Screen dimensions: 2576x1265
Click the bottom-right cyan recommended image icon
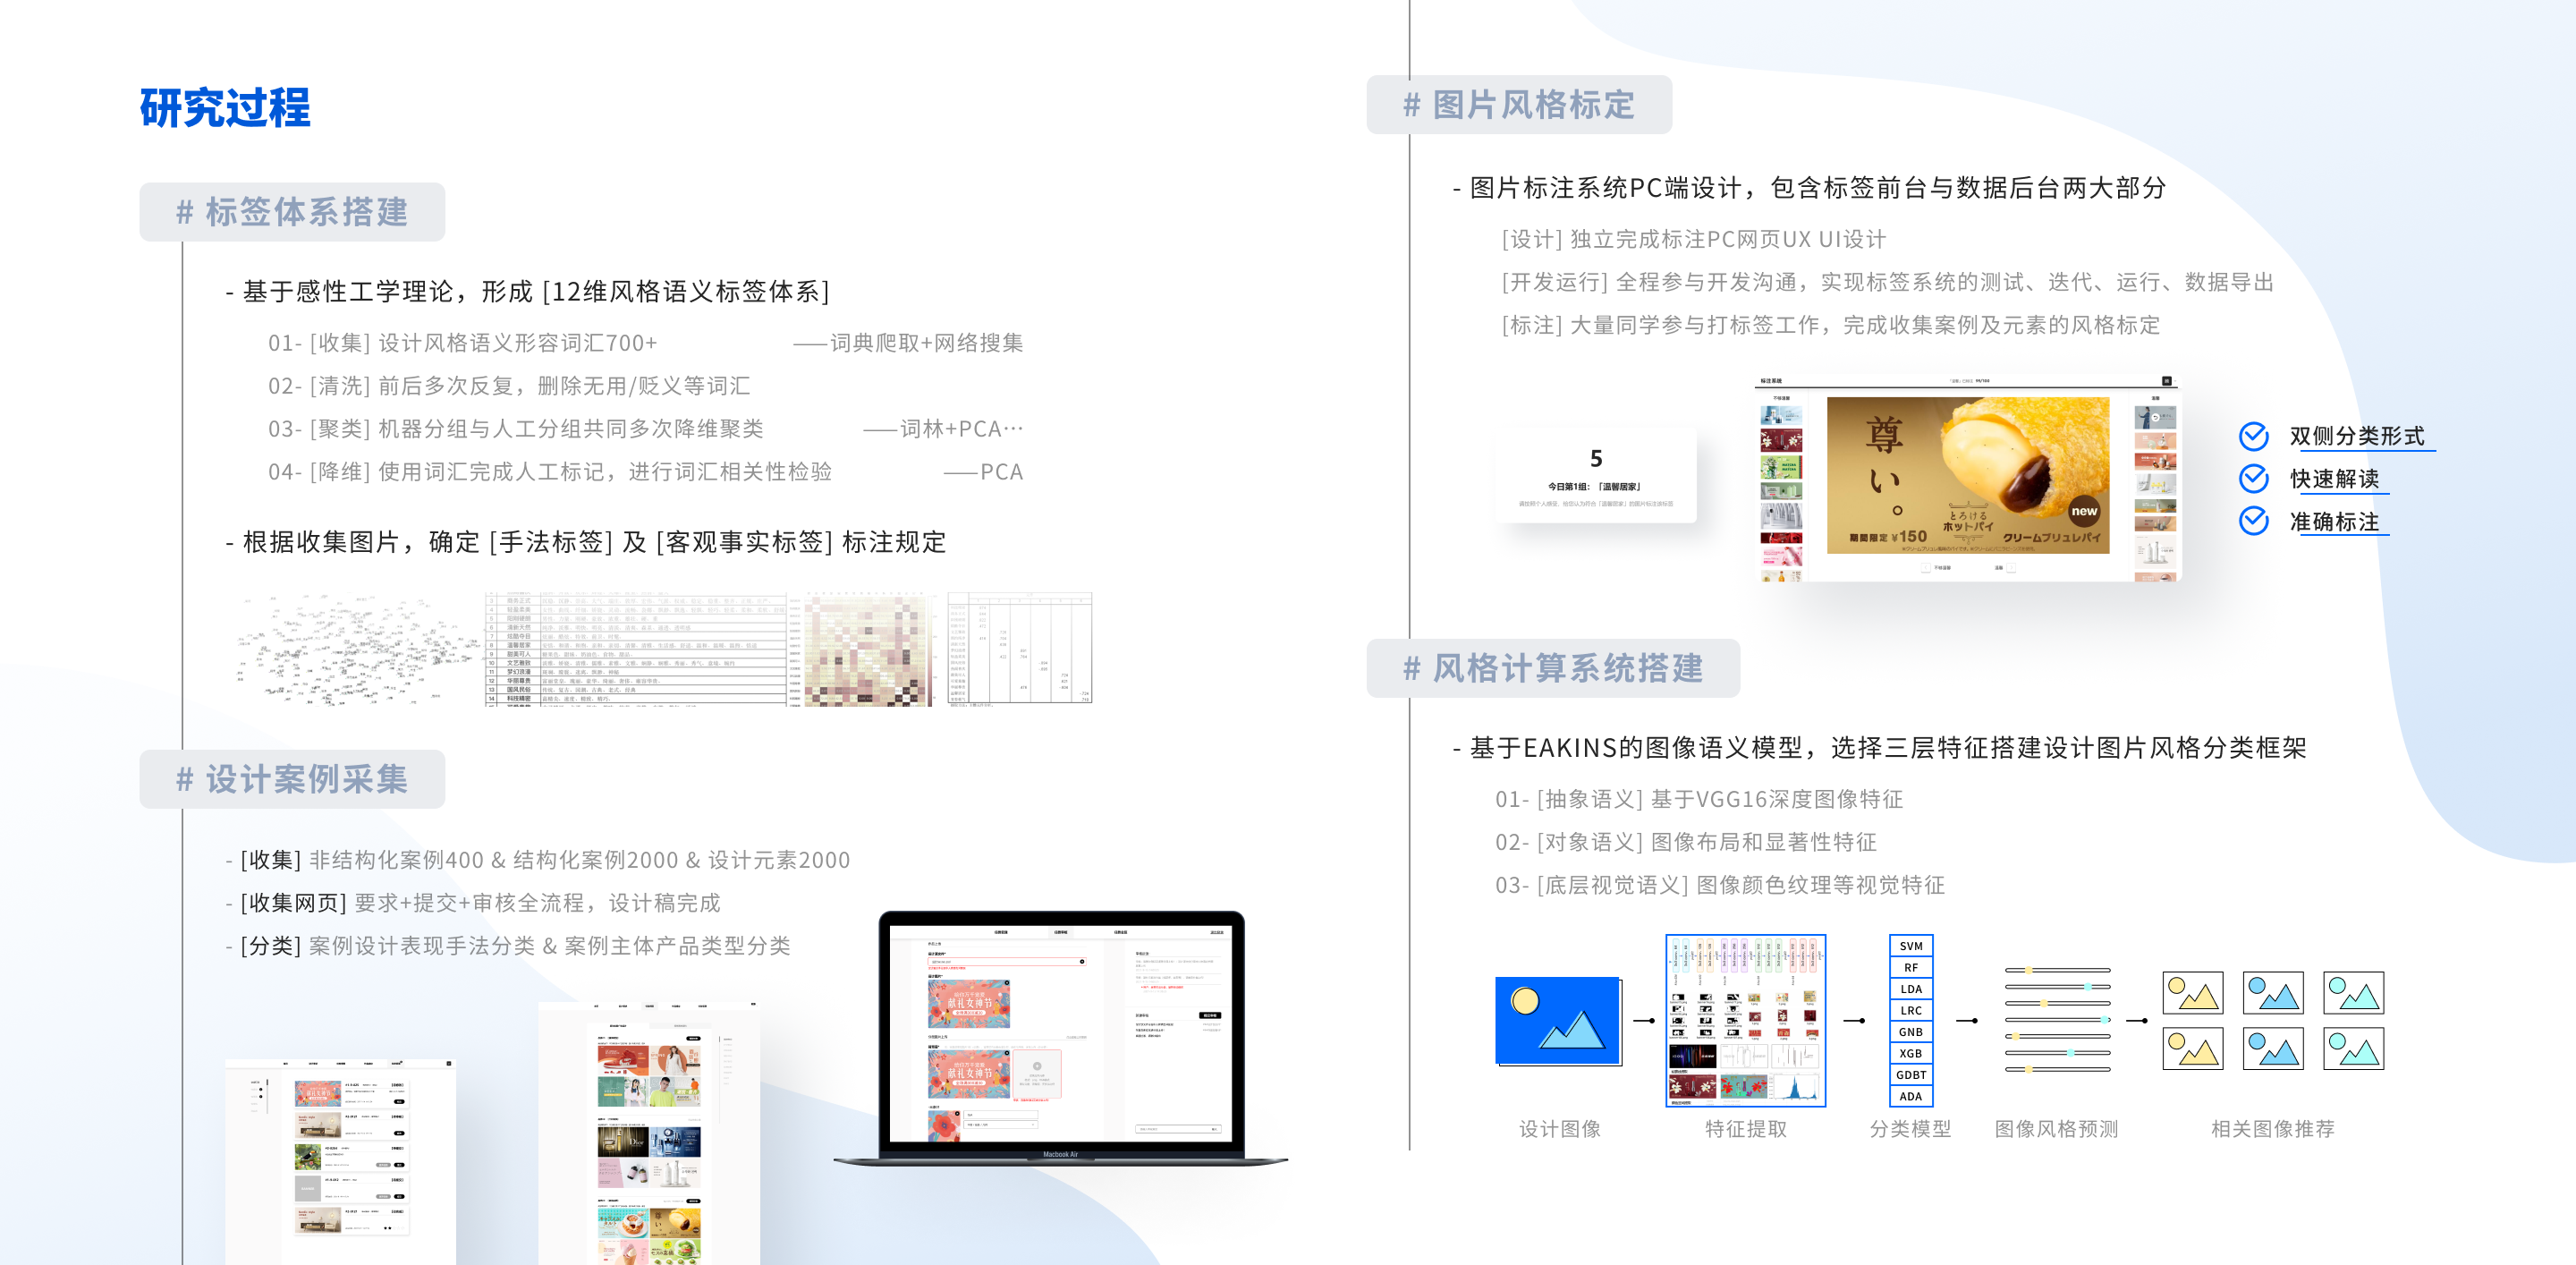[2353, 1049]
